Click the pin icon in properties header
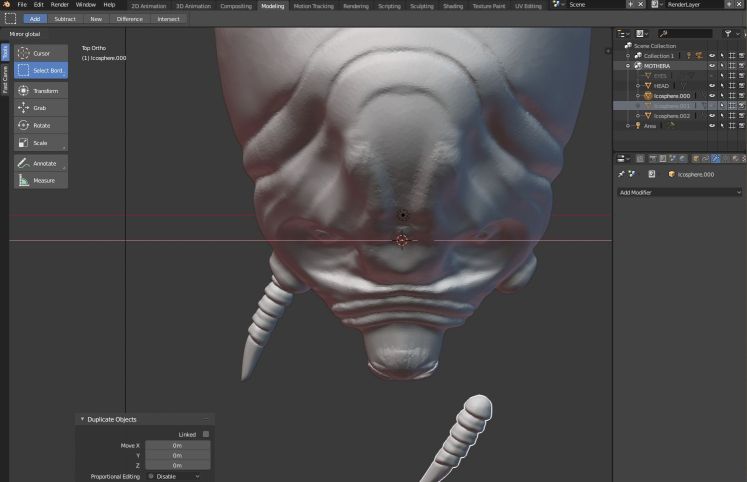747x482 pixels. [x=621, y=174]
